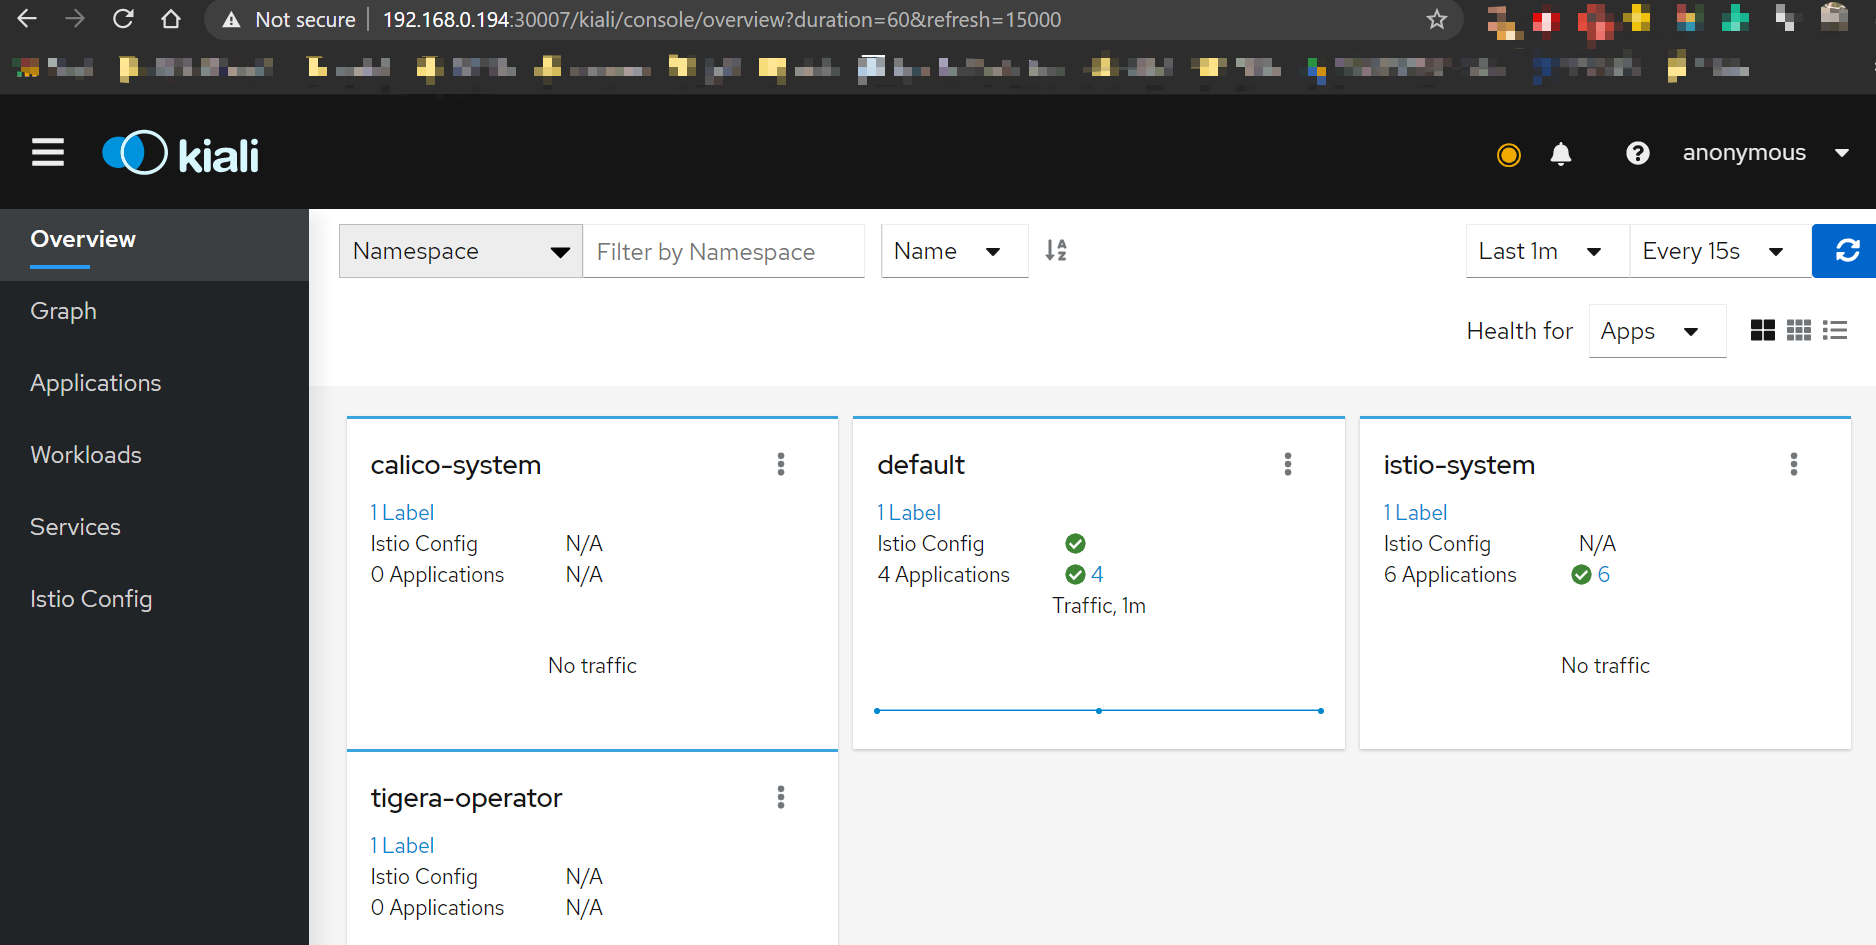The image size is (1876, 945).
Task: Open the Namespace filter type dropdown
Action: pyautogui.click(x=461, y=251)
